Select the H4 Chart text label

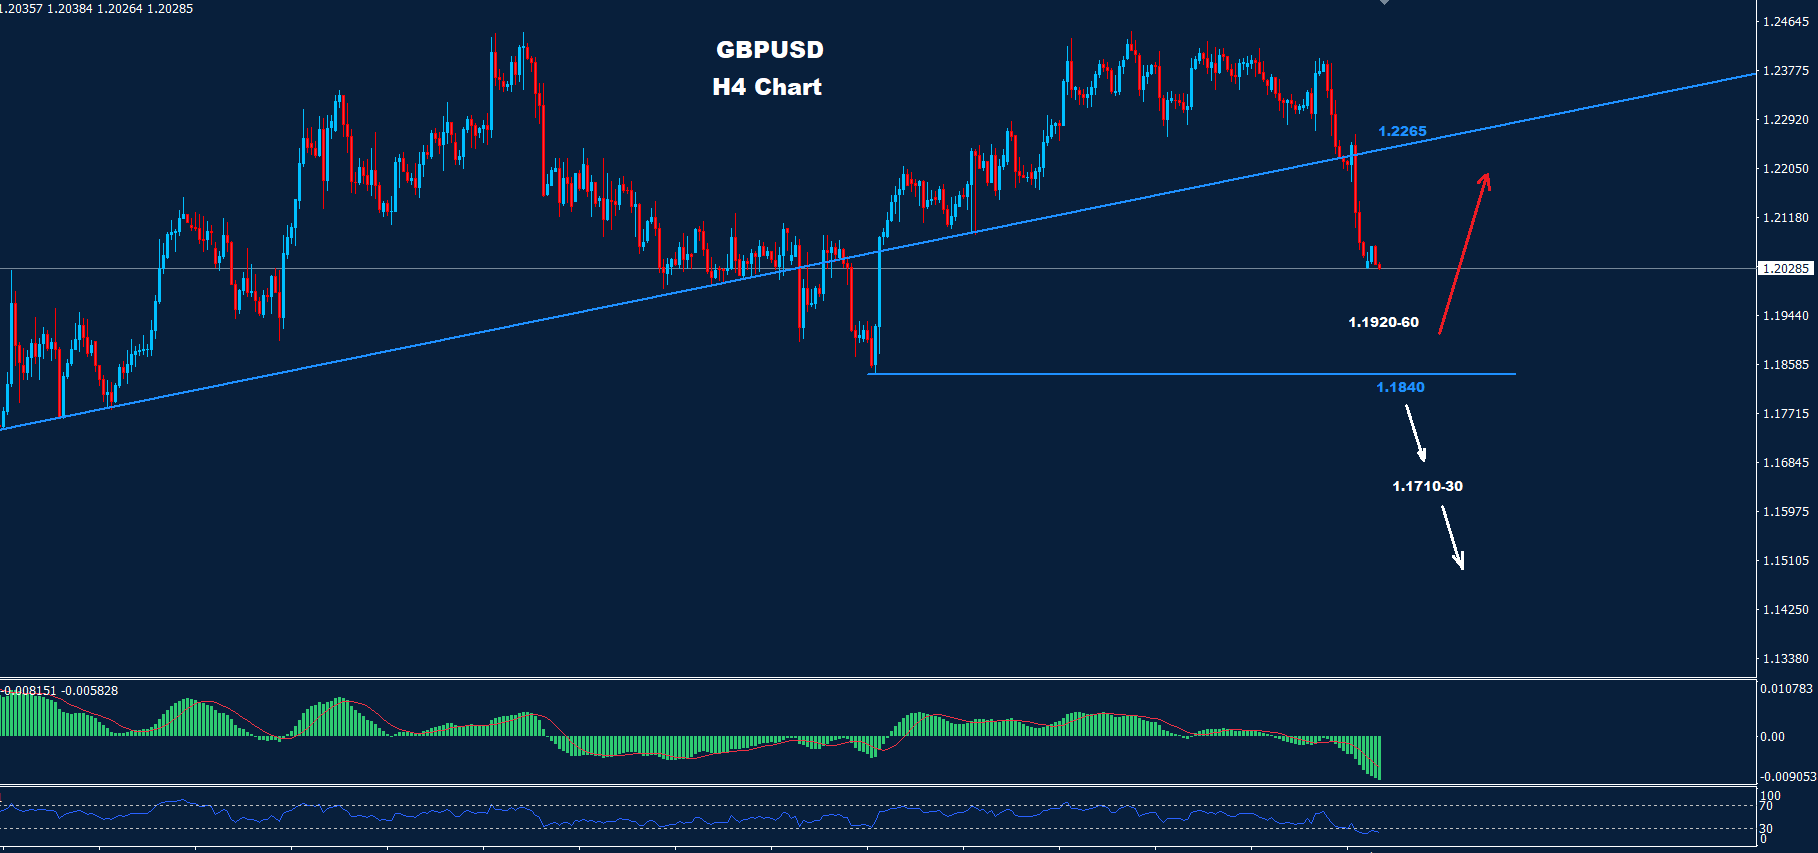coord(767,87)
